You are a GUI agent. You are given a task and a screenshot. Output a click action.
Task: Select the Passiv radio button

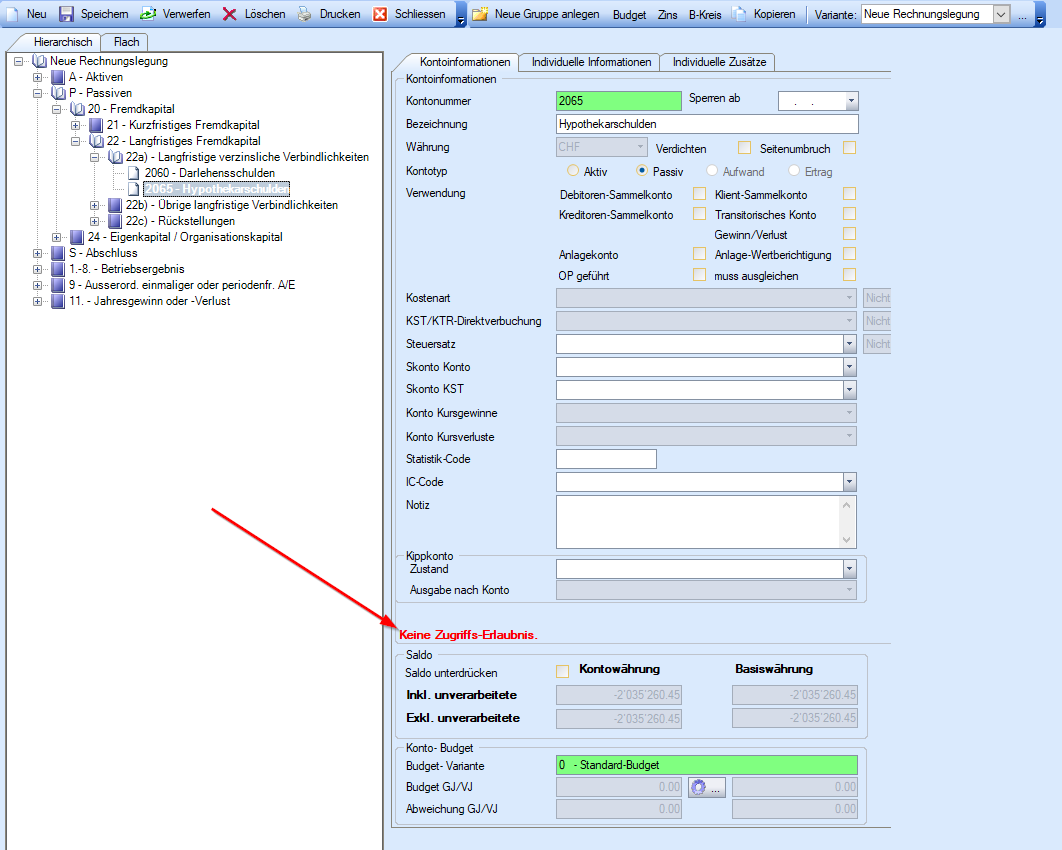[x=641, y=171]
